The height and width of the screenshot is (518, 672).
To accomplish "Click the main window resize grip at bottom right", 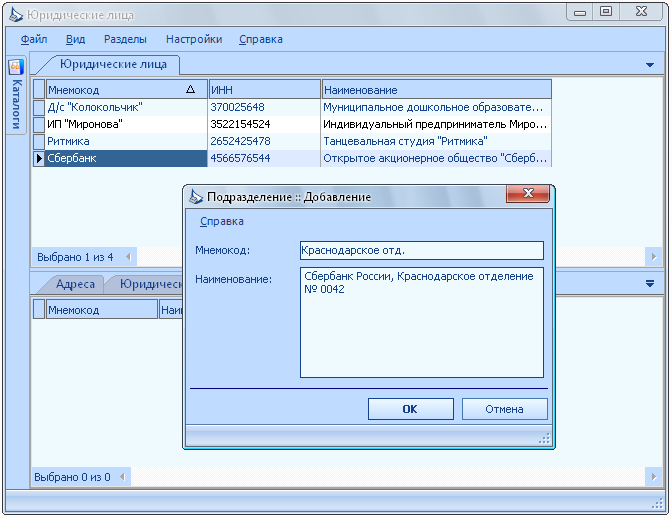I will [x=657, y=504].
